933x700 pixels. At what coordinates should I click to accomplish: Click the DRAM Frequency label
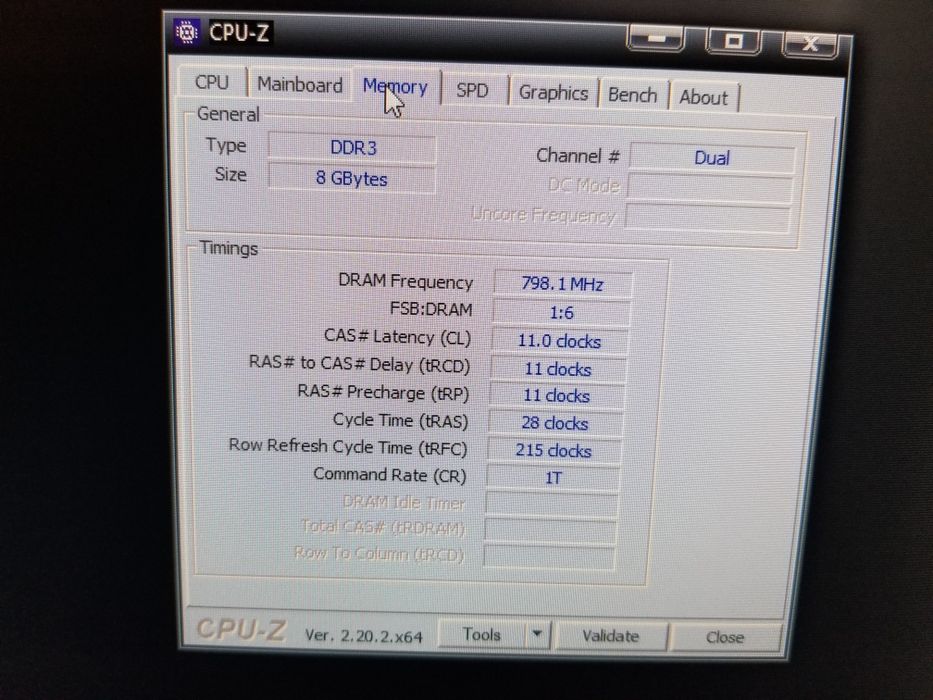(x=406, y=282)
